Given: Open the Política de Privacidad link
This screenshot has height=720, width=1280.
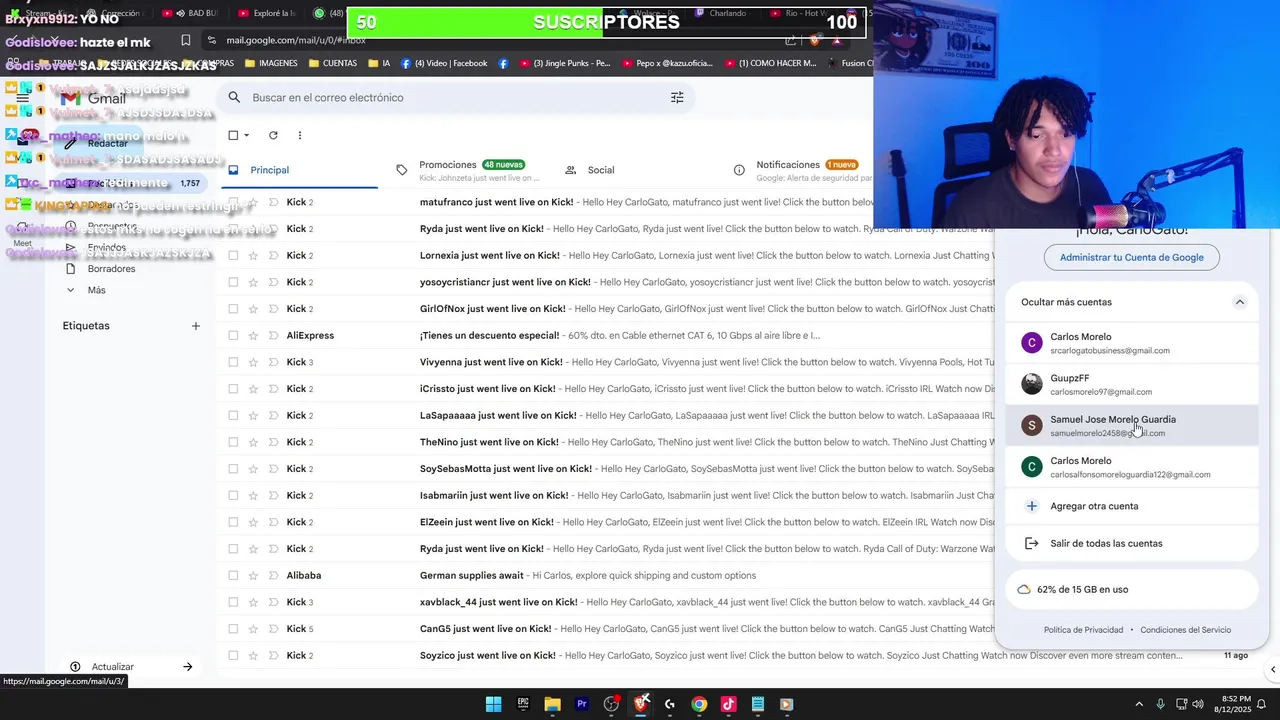Looking at the screenshot, I should (1083, 630).
